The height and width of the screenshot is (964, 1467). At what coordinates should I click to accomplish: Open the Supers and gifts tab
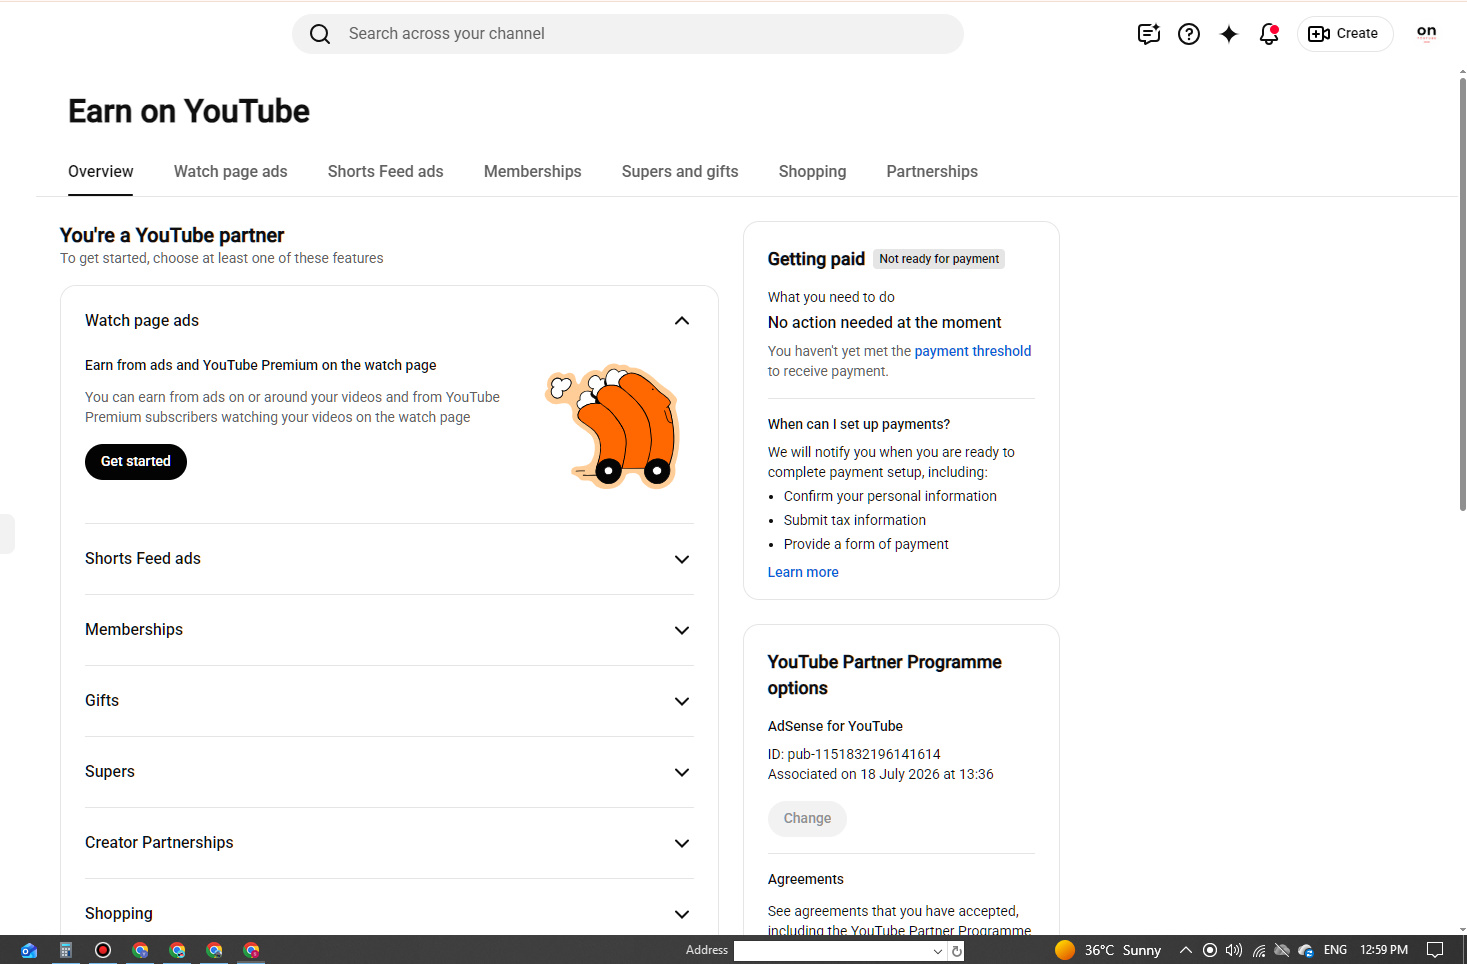pyautogui.click(x=680, y=172)
